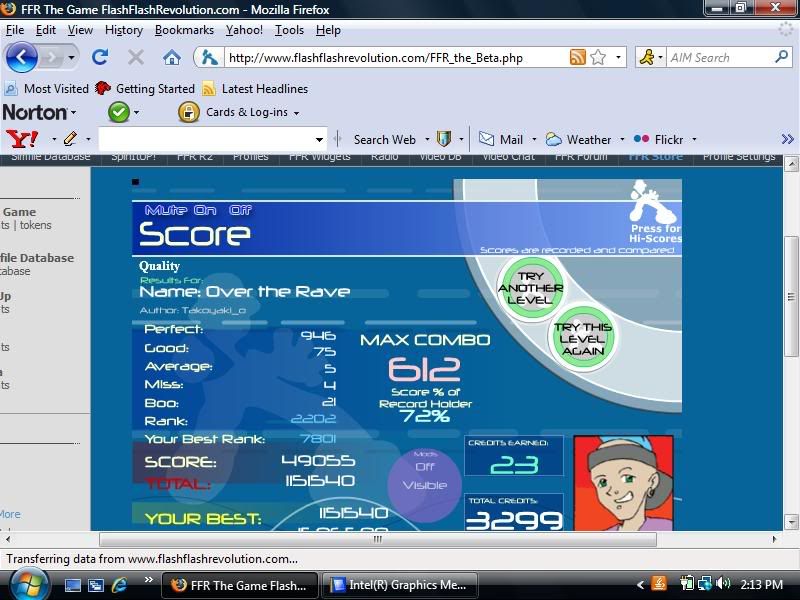The image size is (800, 600).
Task: Click the RSS feed icon in the address bar
Action: [577, 57]
